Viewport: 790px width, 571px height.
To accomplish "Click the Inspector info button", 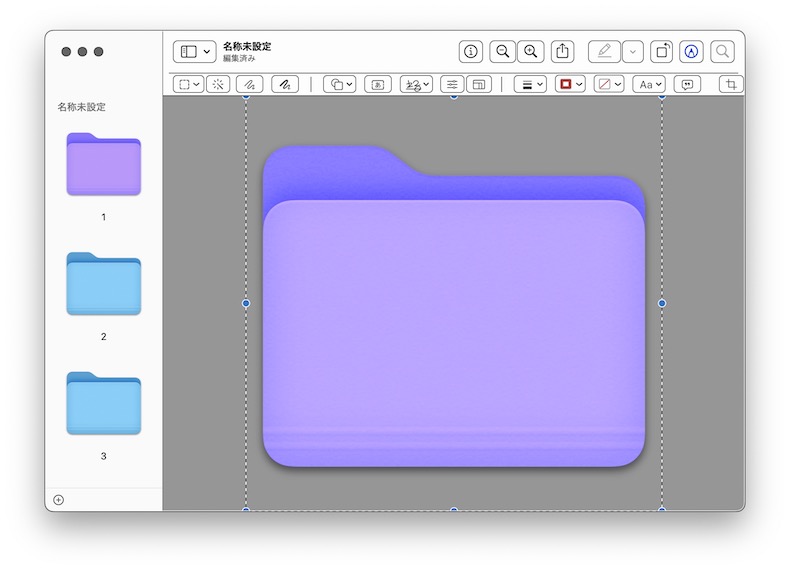I will coord(471,51).
